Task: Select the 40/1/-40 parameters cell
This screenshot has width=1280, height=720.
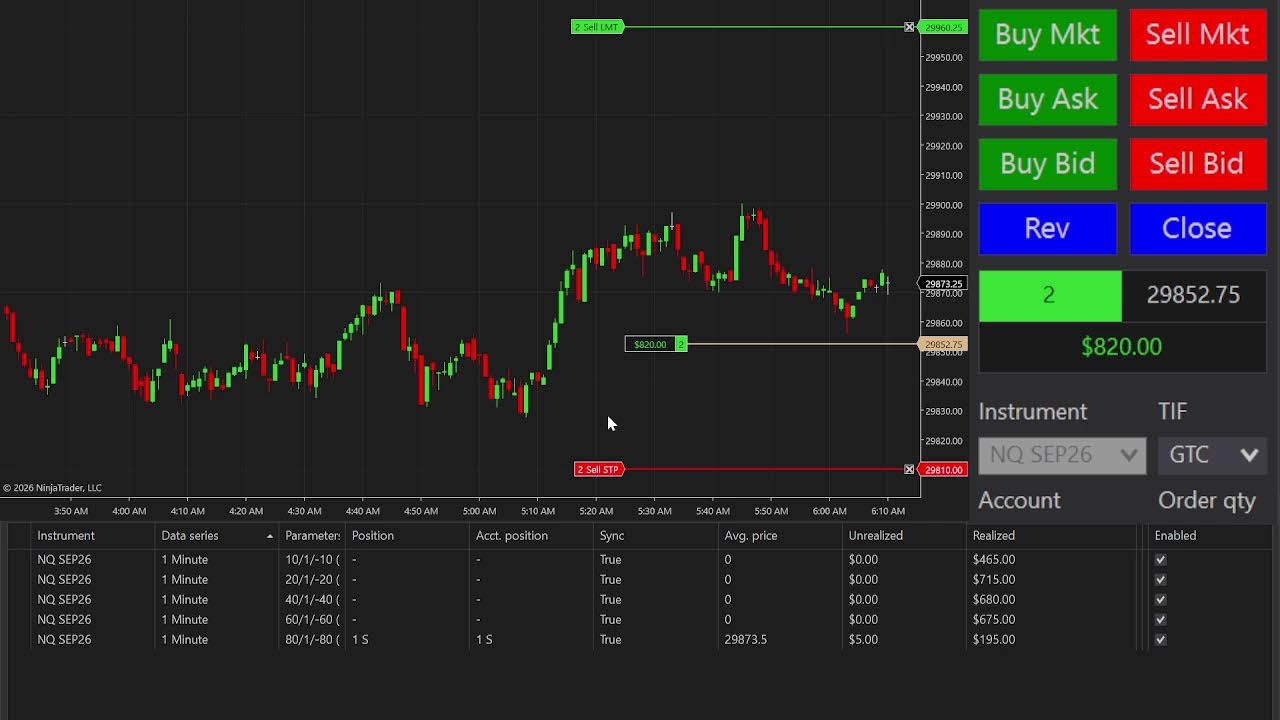Action: coord(312,600)
